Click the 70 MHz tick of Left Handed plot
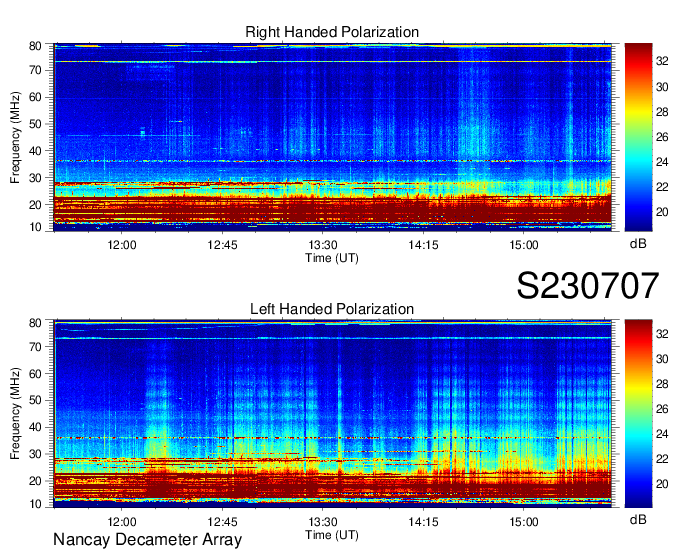The width and height of the screenshot is (680, 552). [x=35, y=346]
